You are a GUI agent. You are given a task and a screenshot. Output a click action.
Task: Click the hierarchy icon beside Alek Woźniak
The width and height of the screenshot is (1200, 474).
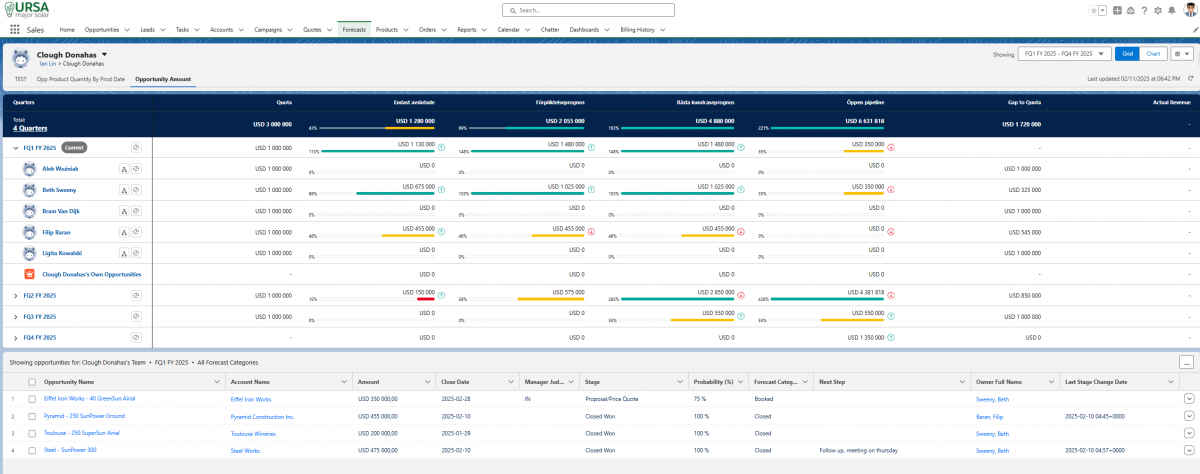tap(124, 169)
